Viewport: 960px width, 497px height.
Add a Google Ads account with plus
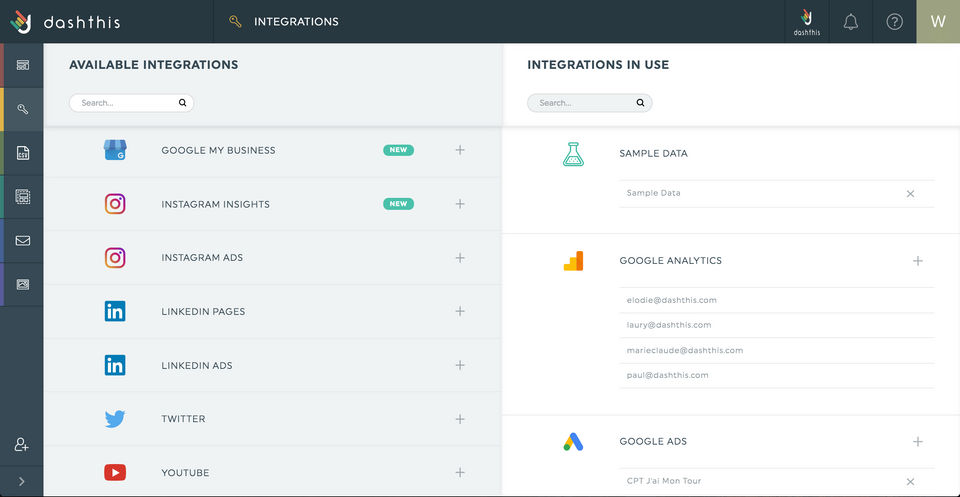coord(918,441)
